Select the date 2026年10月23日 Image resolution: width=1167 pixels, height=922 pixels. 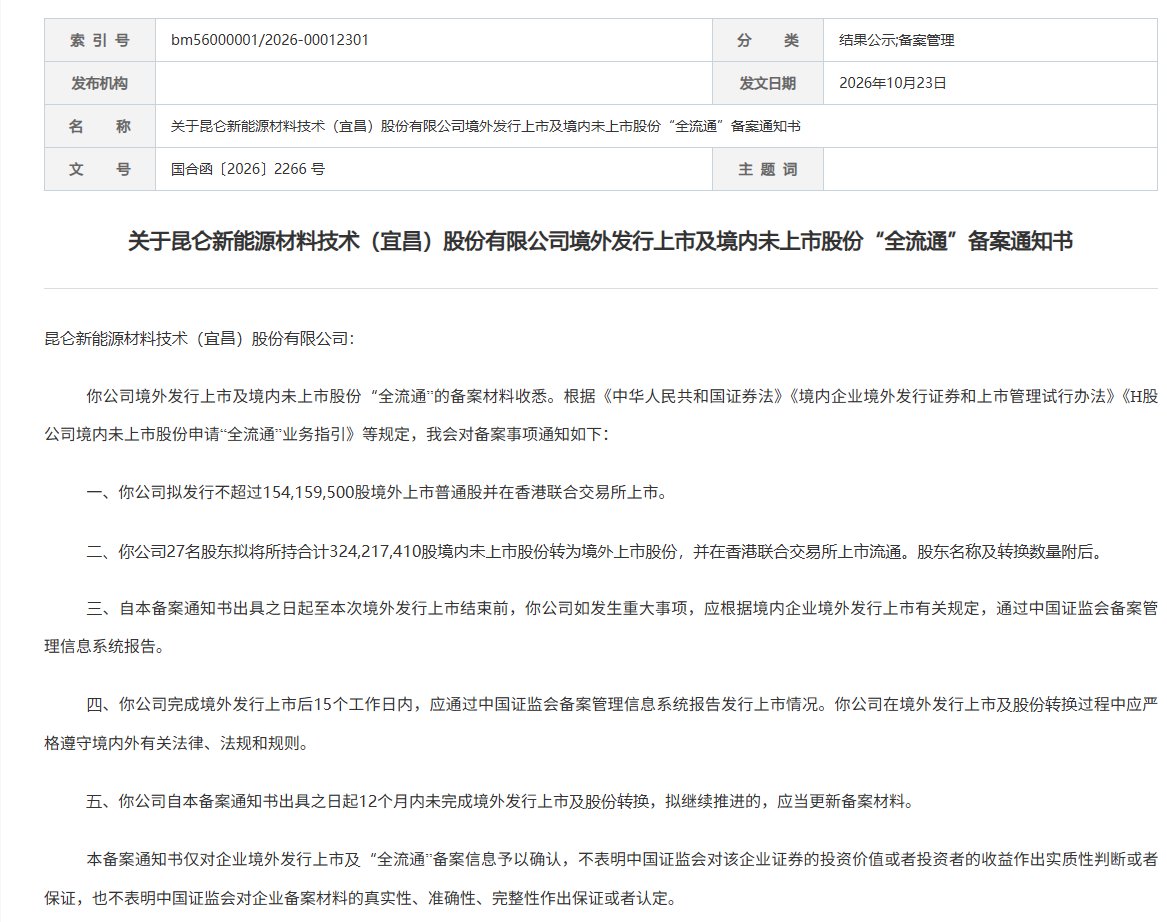pos(892,83)
